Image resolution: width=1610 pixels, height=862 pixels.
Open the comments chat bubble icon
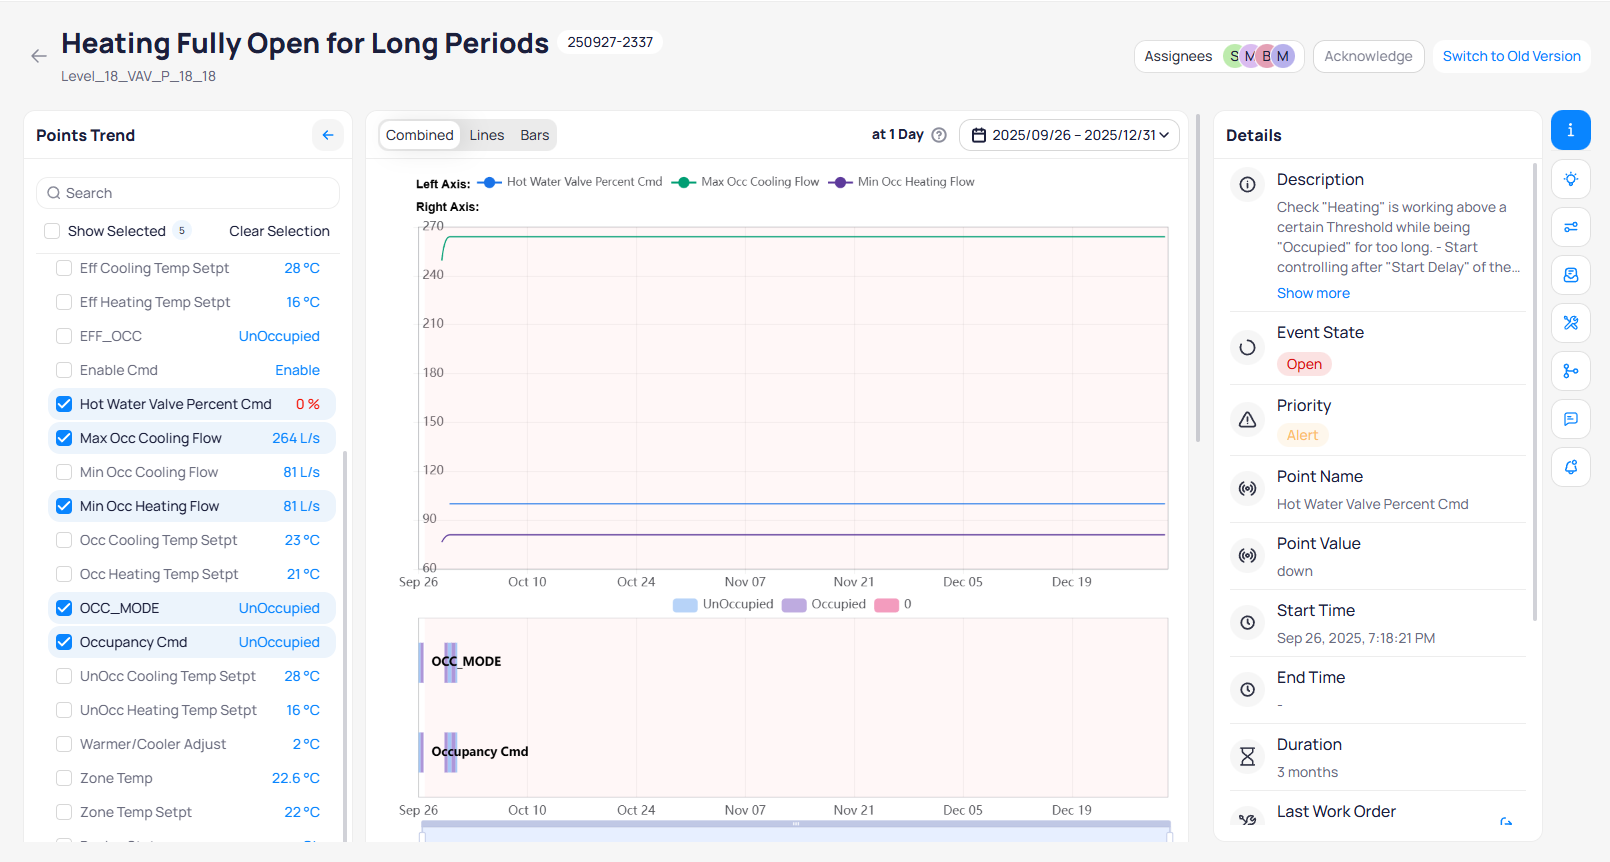1570,419
